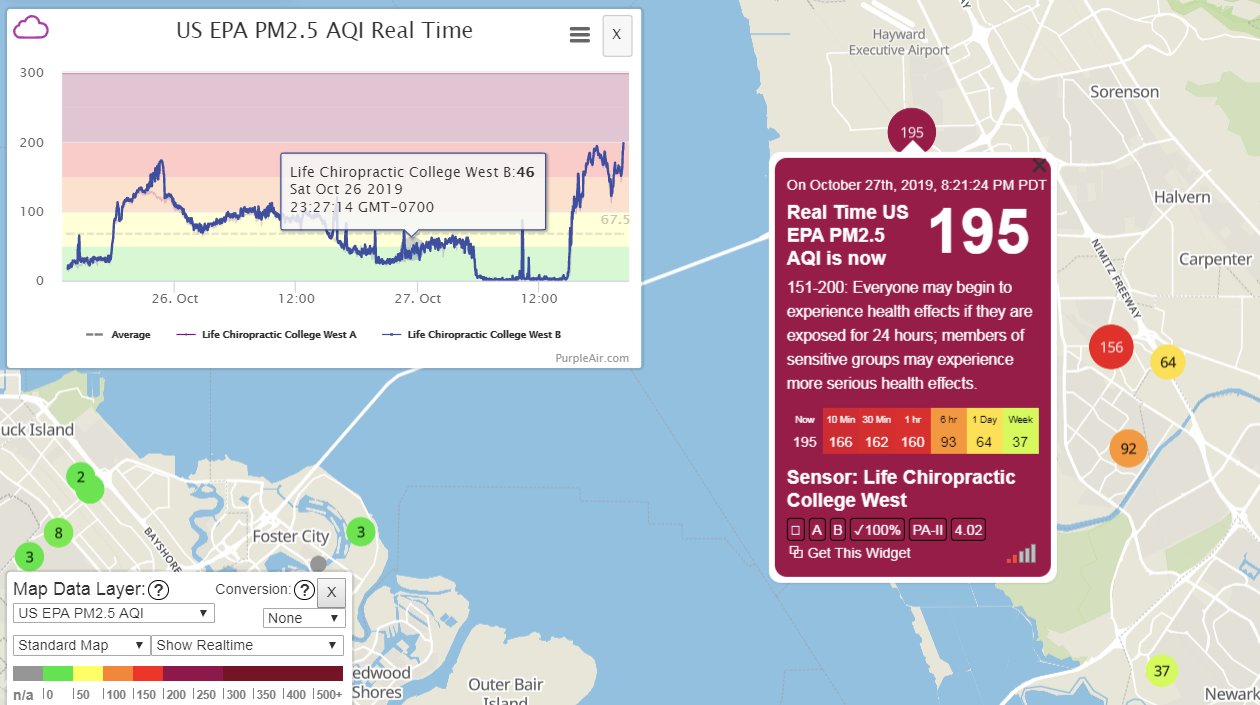Select the 195 sensor map marker
The width and height of the screenshot is (1260, 705).
point(911,131)
